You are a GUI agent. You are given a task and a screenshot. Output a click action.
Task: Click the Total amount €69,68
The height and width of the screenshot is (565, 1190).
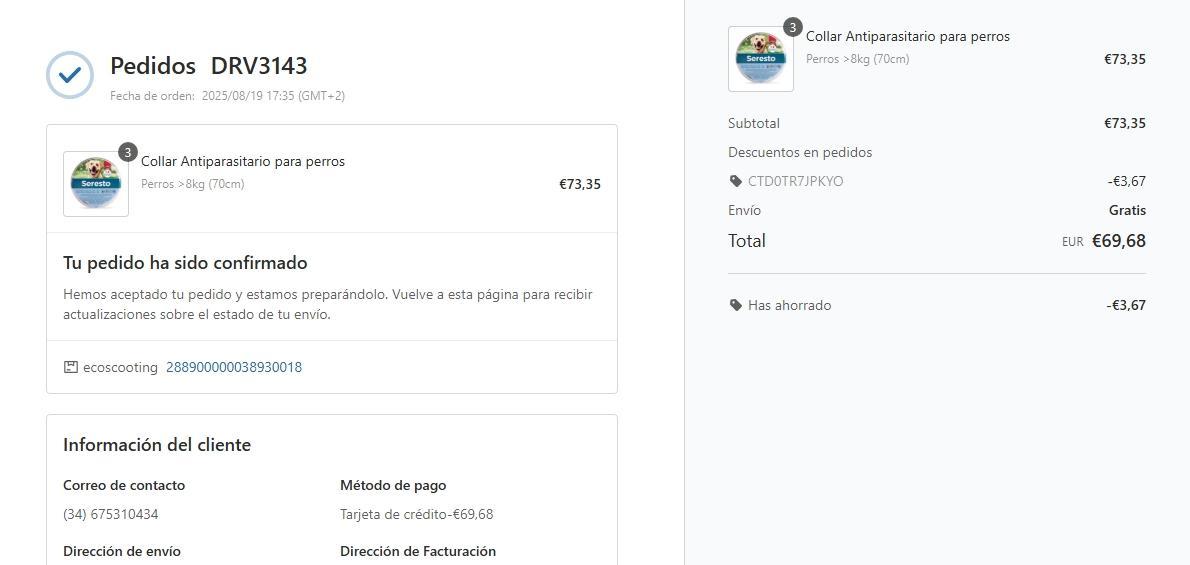tap(1118, 241)
